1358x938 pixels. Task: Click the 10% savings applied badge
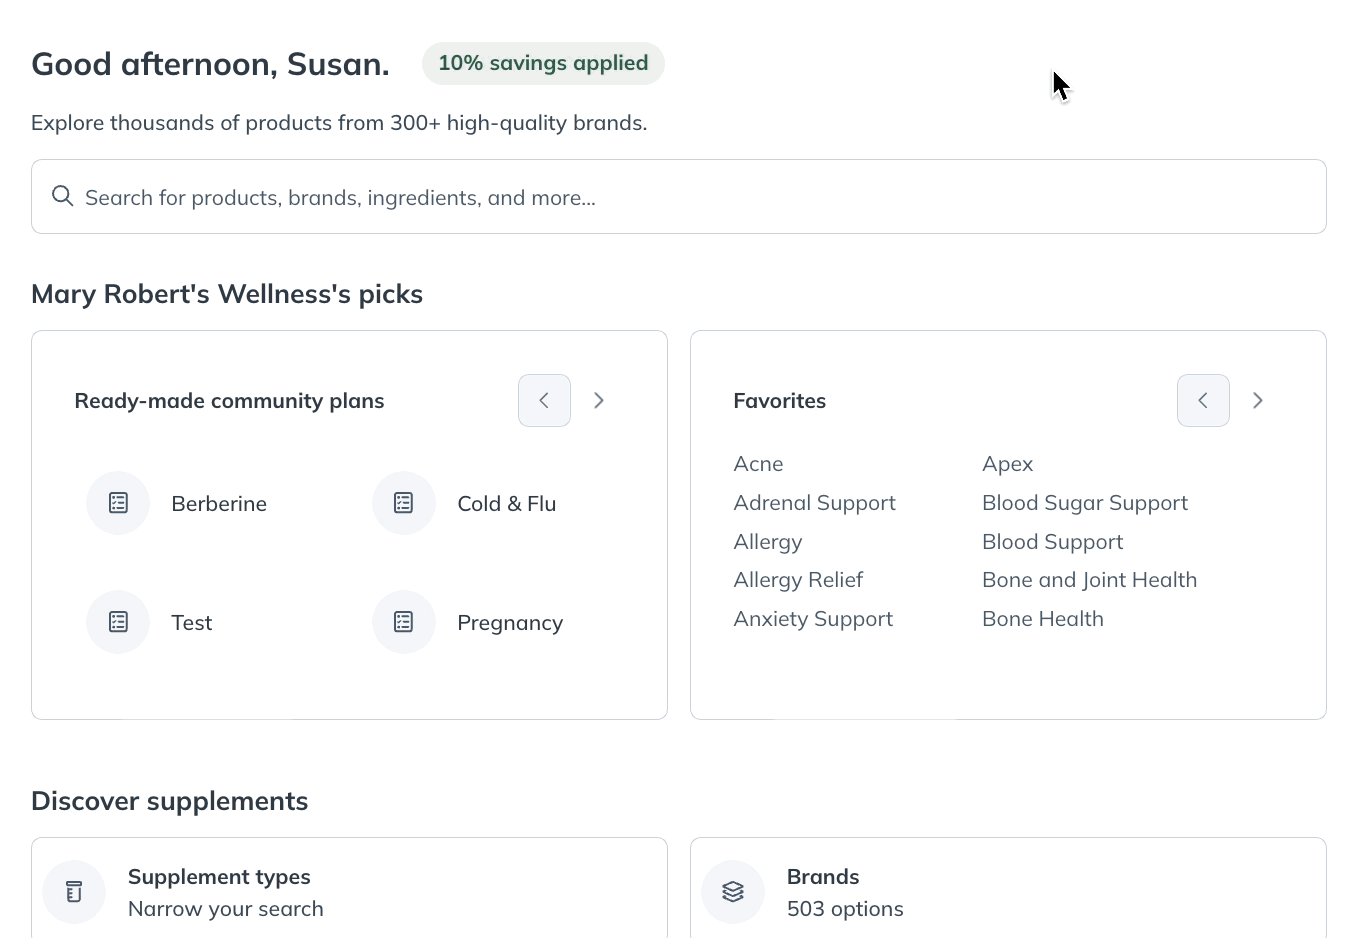point(543,63)
